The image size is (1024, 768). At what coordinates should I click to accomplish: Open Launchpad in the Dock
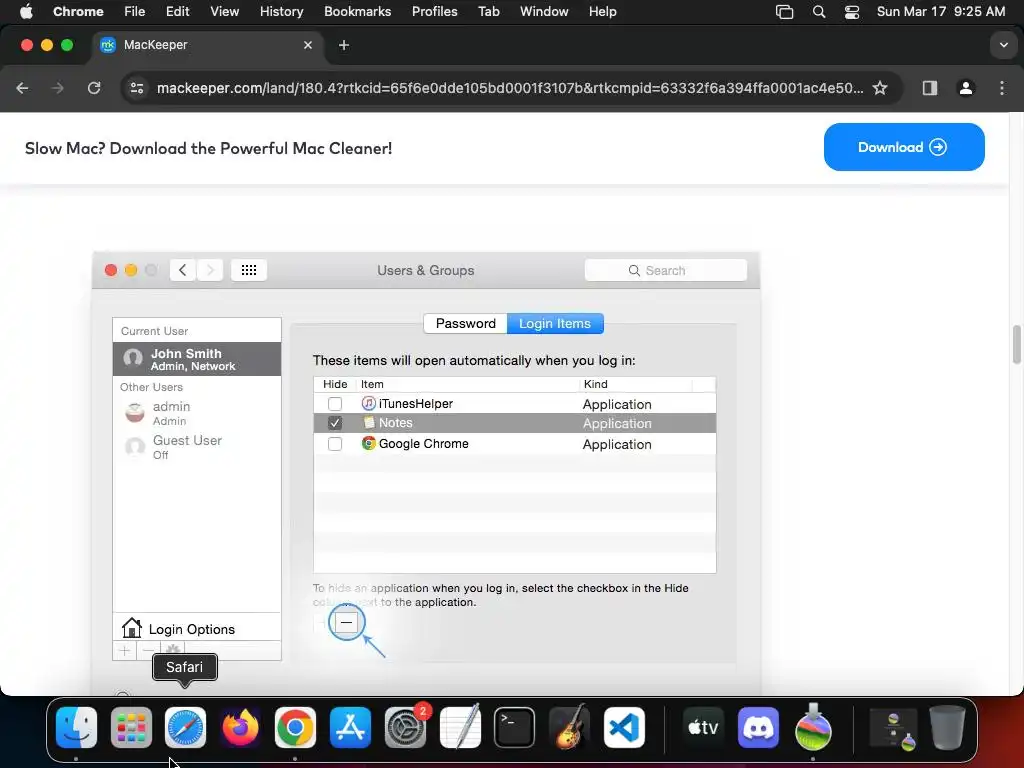[131, 727]
